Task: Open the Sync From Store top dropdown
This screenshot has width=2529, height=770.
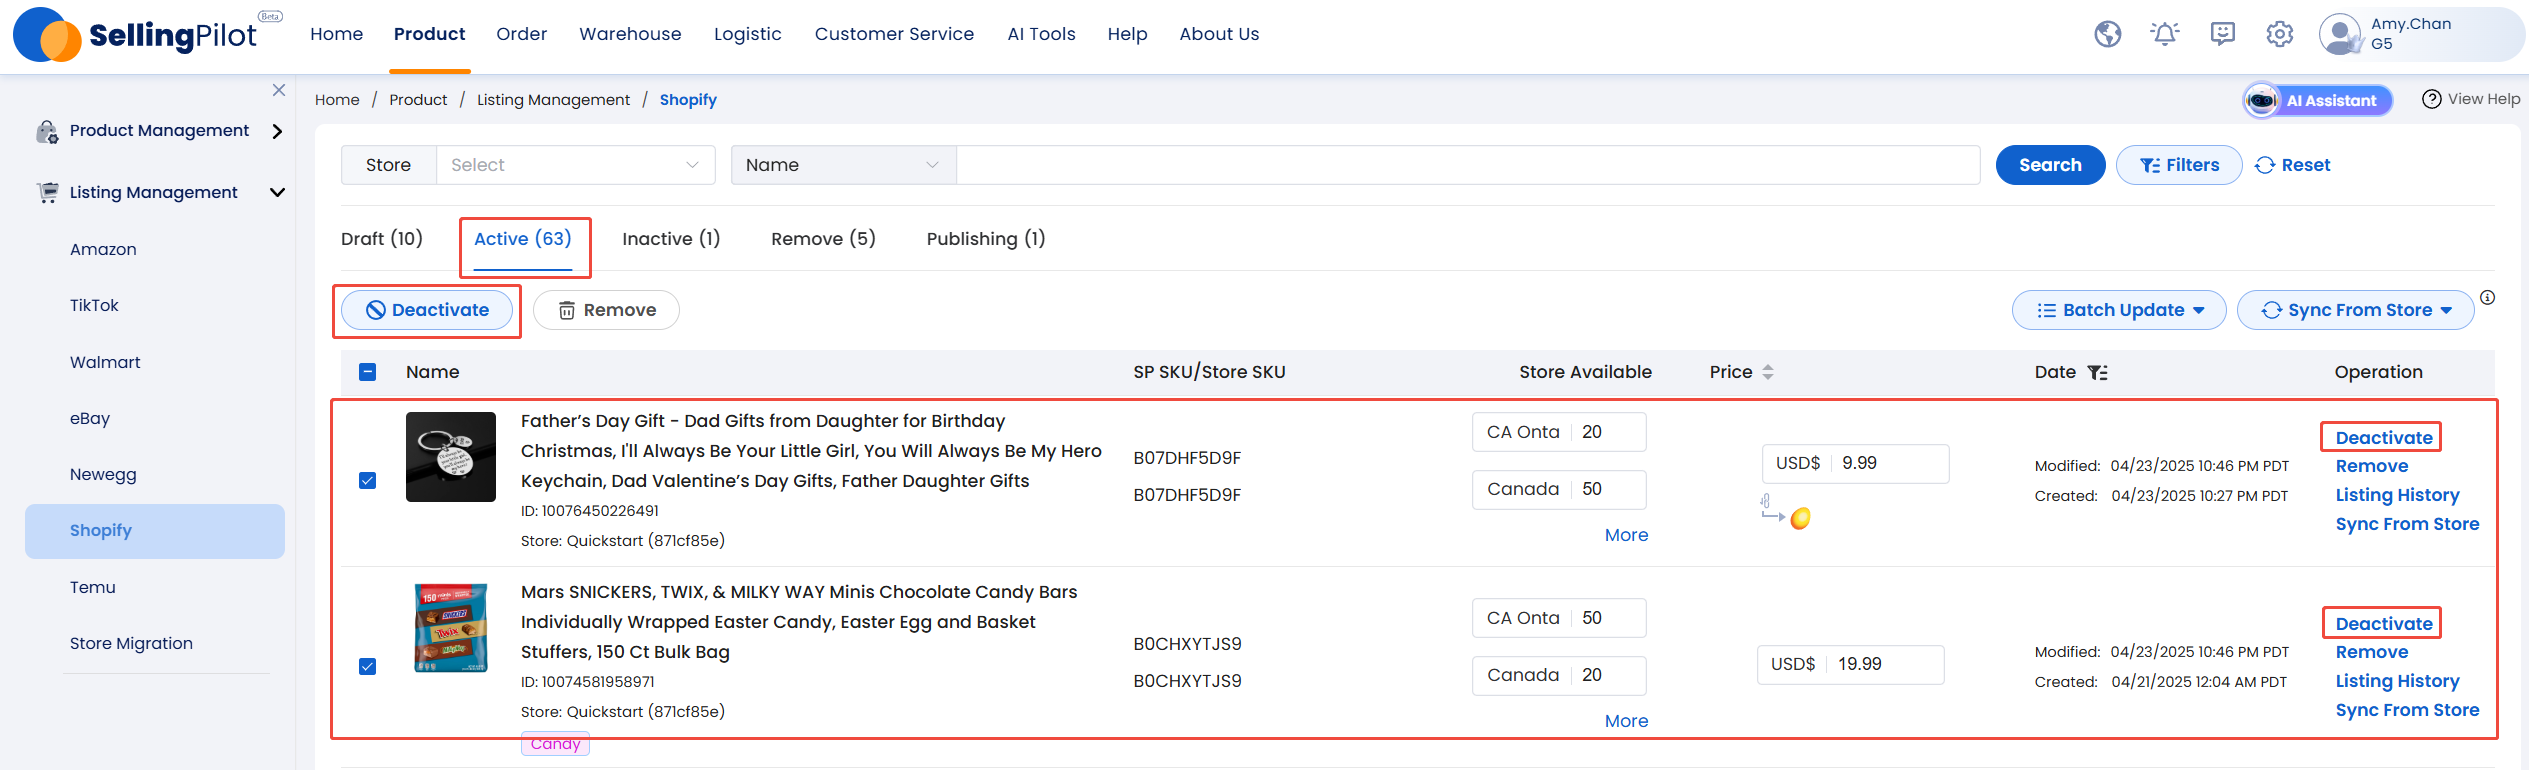Action: pyautogui.click(x=2356, y=310)
